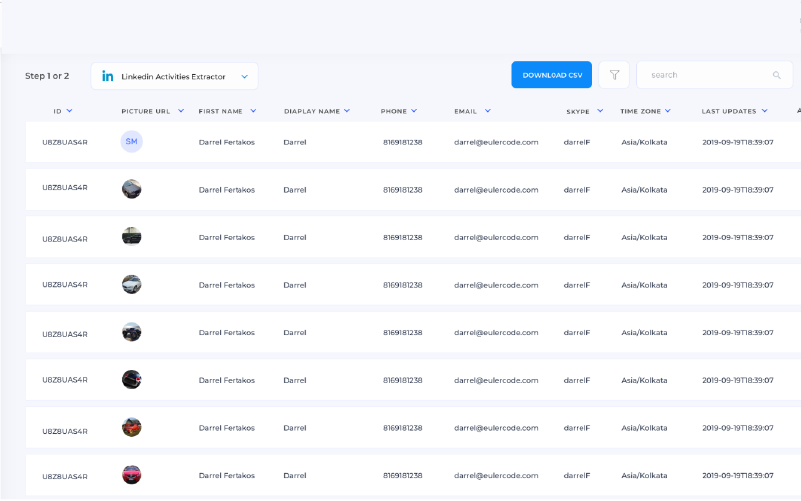Viewport: 801px width, 501px height.
Task: Select Darrel Fertakos name in the last row
Action: (226, 475)
